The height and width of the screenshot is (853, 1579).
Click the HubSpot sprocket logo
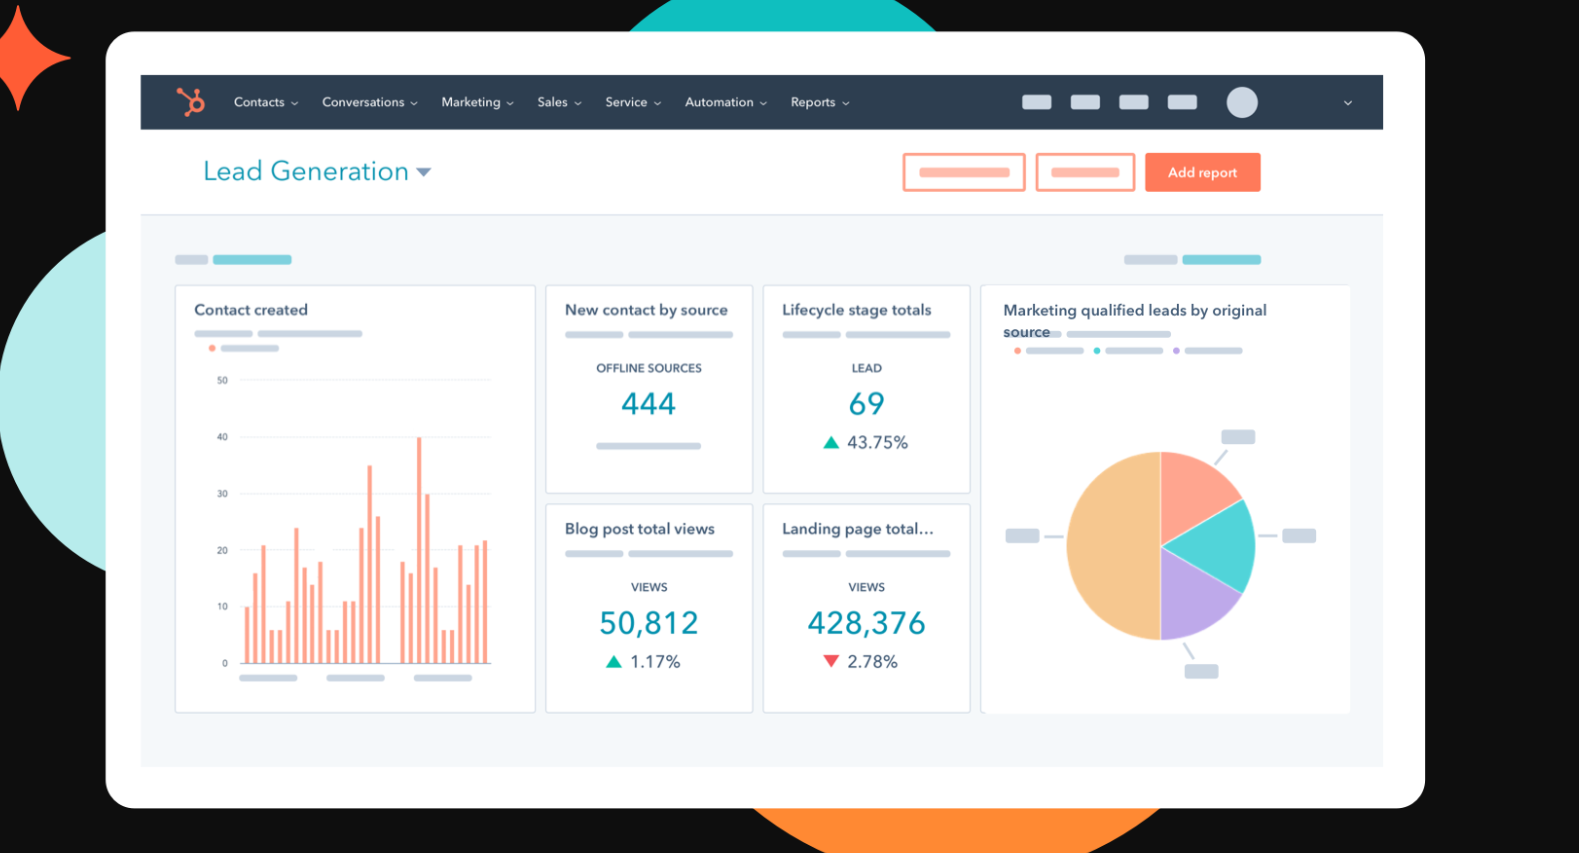[190, 102]
